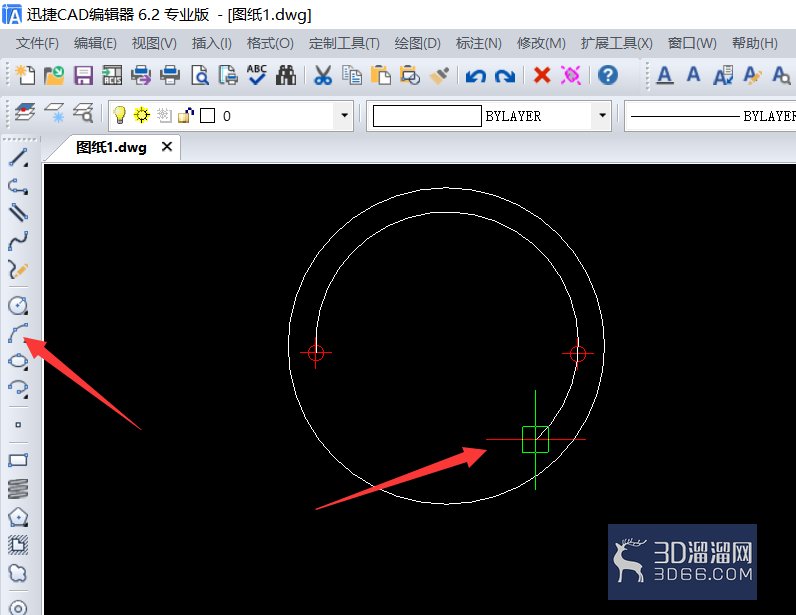Screen dimensions: 796x615
Task: Click the underlined A text tool
Action: 665,75
